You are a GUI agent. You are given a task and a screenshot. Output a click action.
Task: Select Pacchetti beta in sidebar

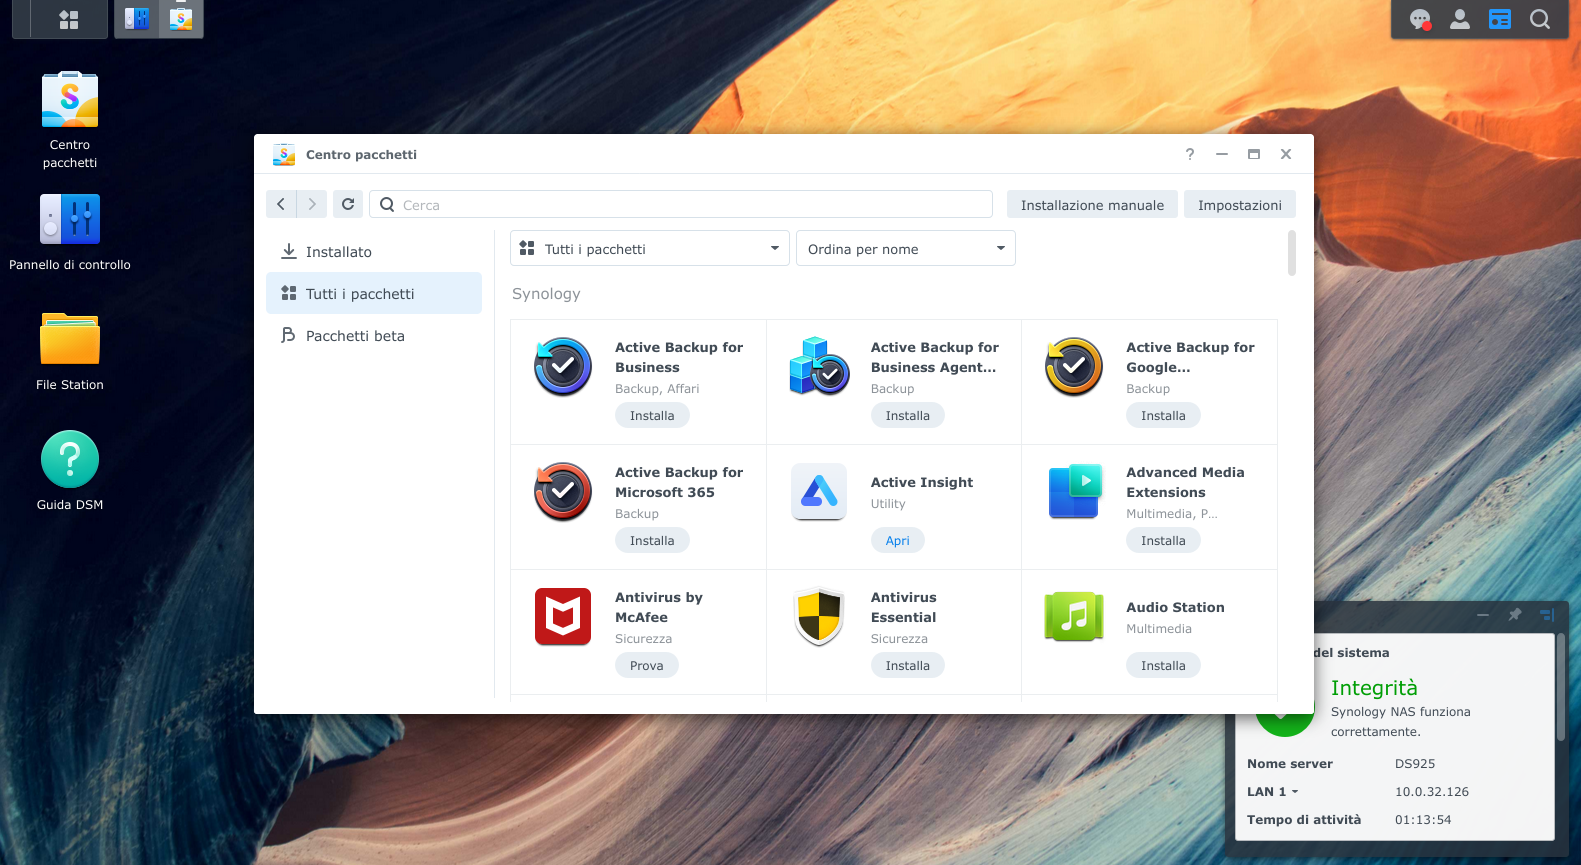[x=374, y=336]
